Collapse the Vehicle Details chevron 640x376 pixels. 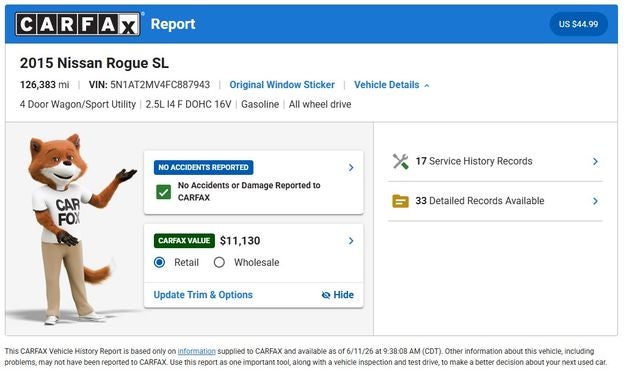[427, 85]
